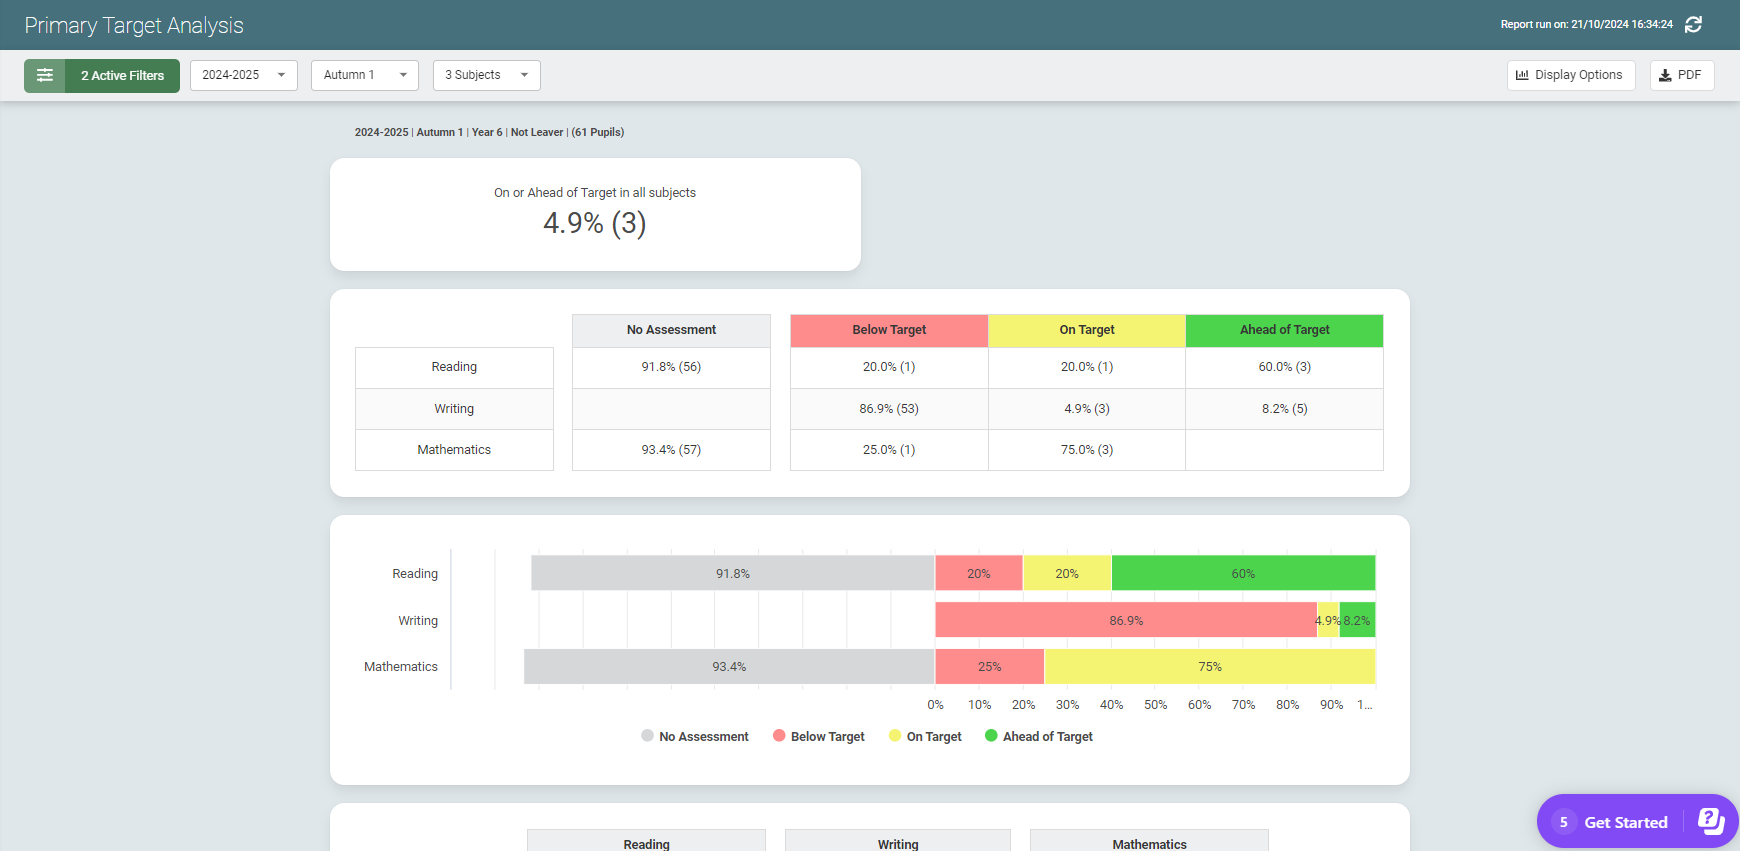Click the Below Target column header
The image size is (1740, 851).
click(x=889, y=330)
